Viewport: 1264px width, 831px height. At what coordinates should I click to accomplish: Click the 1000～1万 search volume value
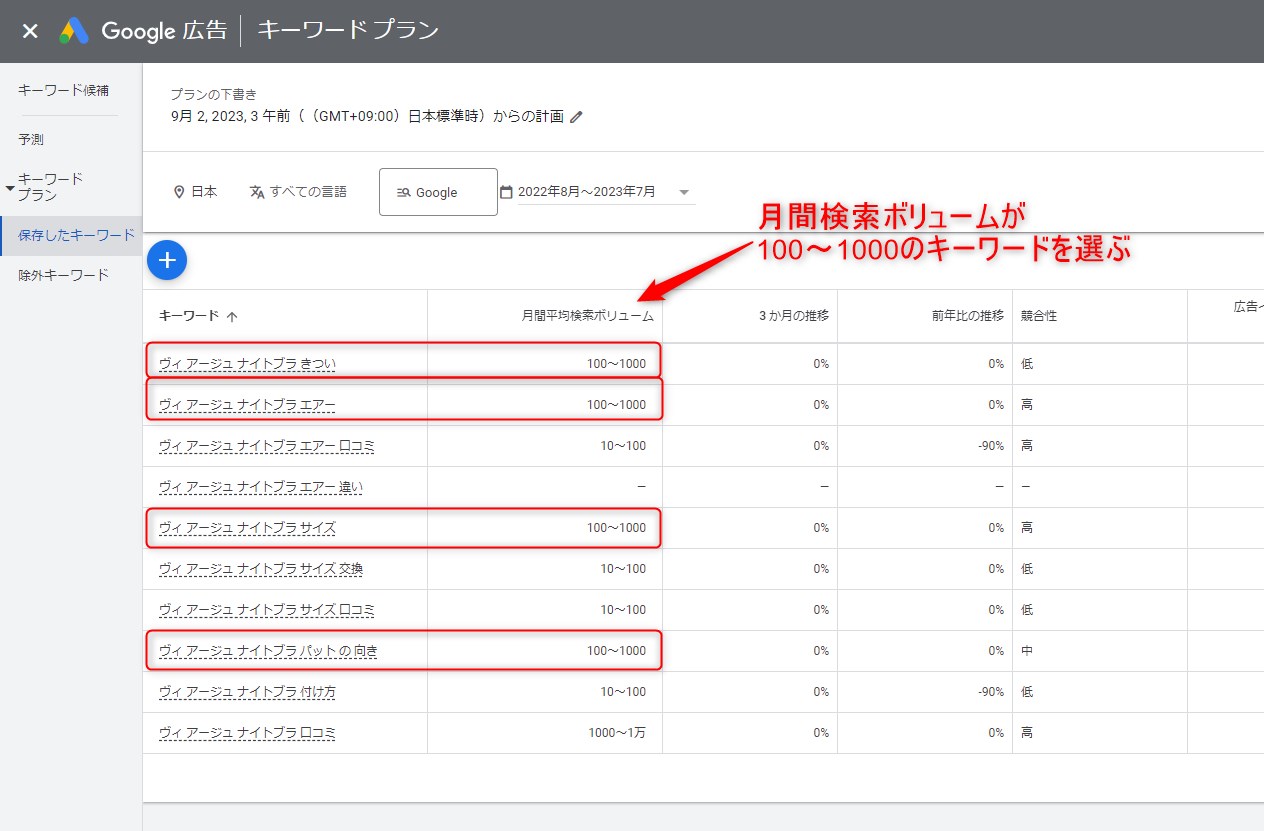pos(617,733)
